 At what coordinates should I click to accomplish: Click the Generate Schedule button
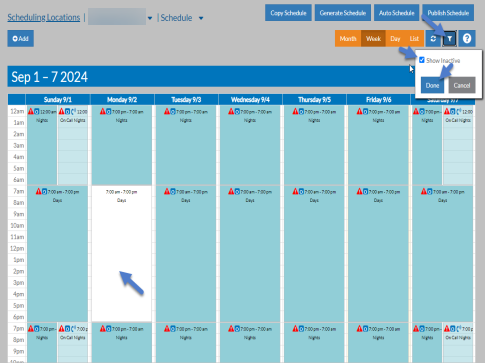point(343,13)
